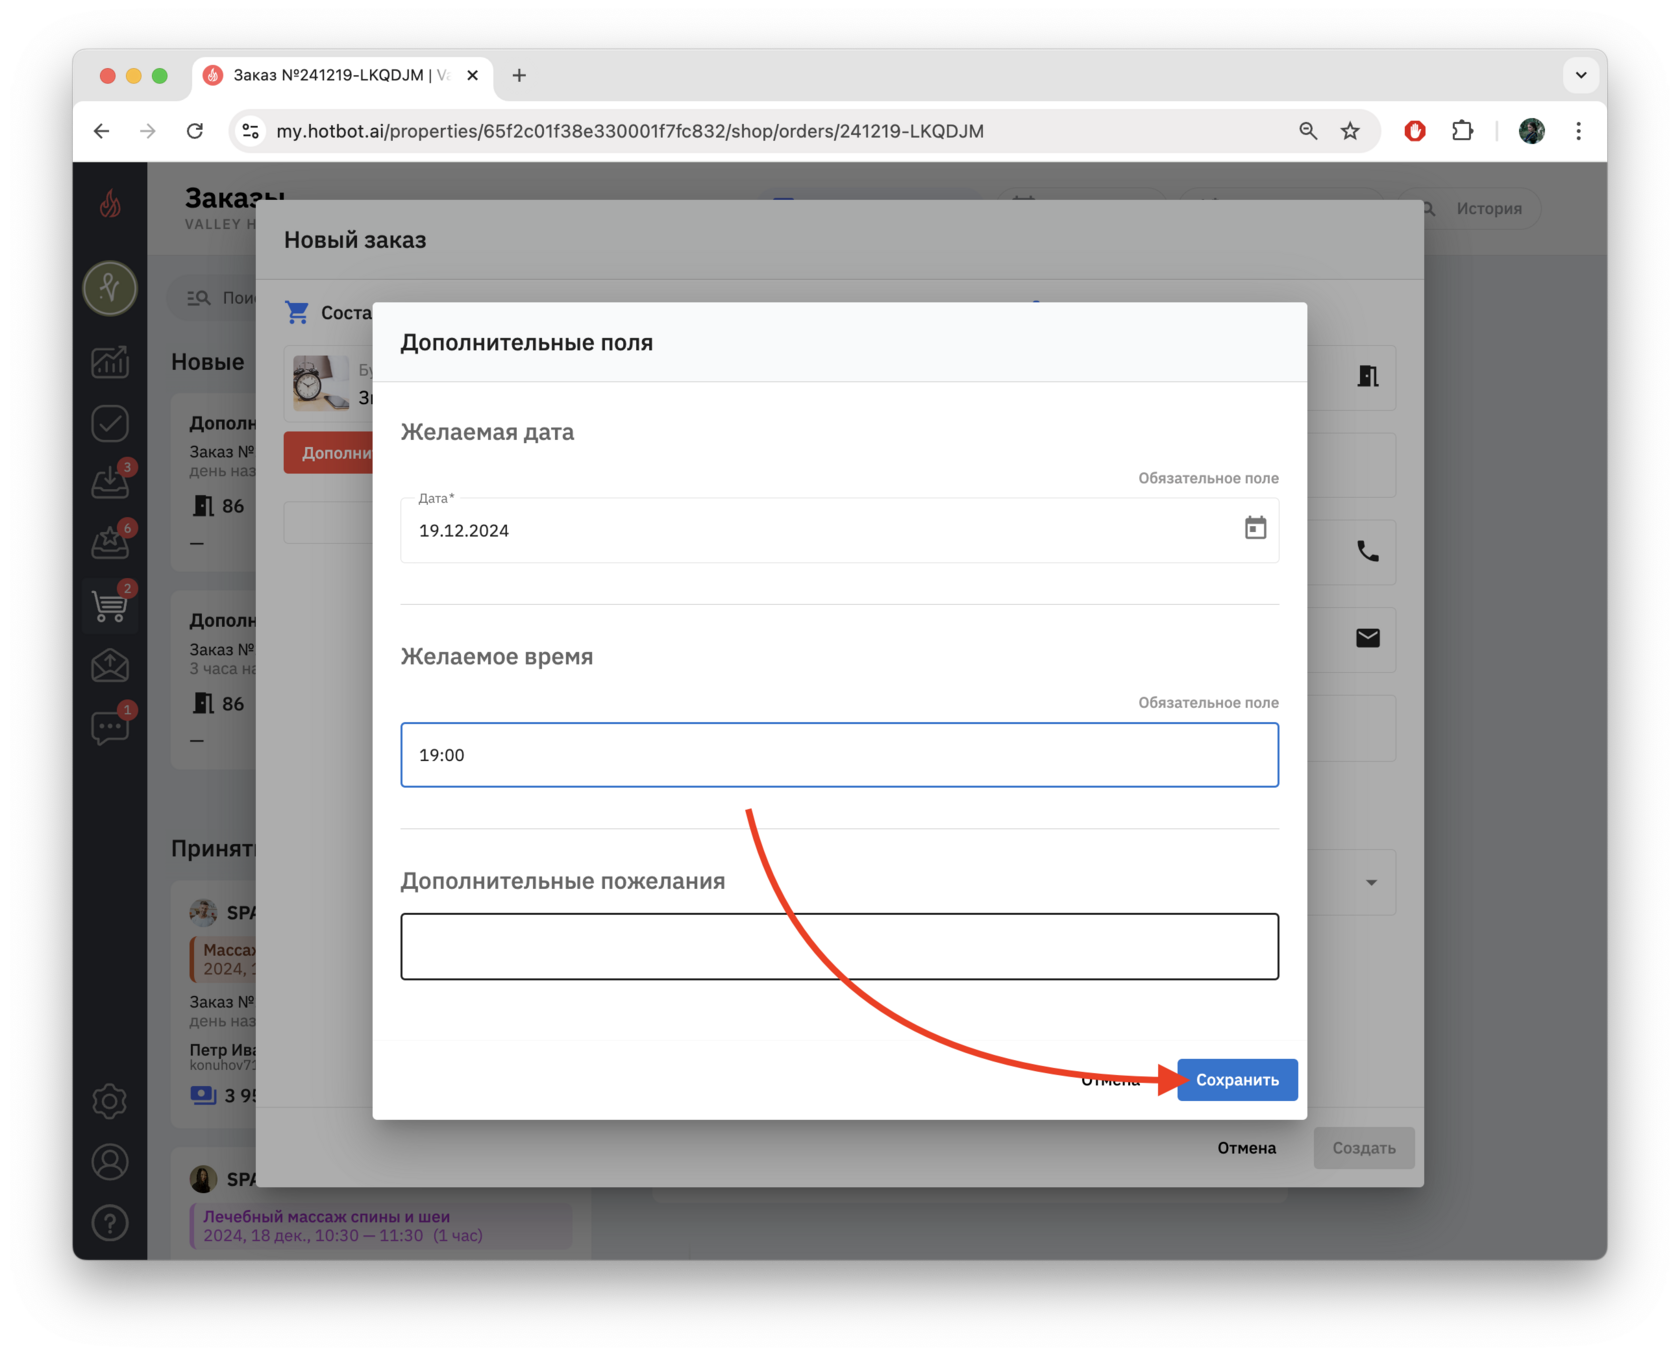Open the calendar picker in the date field
The image size is (1680, 1356).
click(1255, 528)
